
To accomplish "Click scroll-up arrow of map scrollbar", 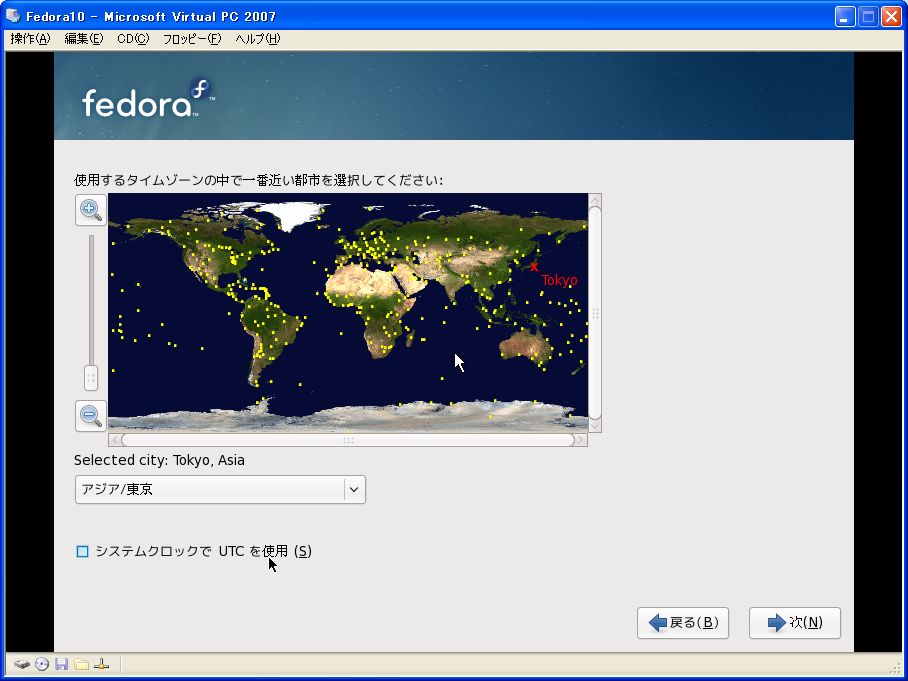I will pos(595,200).
